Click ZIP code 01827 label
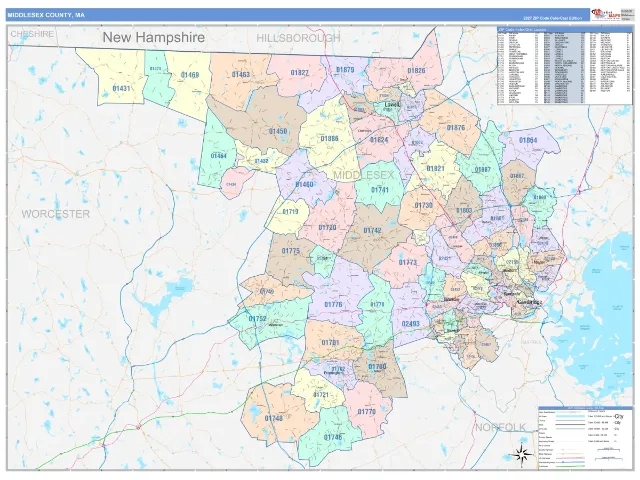 pyautogui.click(x=300, y=73)
